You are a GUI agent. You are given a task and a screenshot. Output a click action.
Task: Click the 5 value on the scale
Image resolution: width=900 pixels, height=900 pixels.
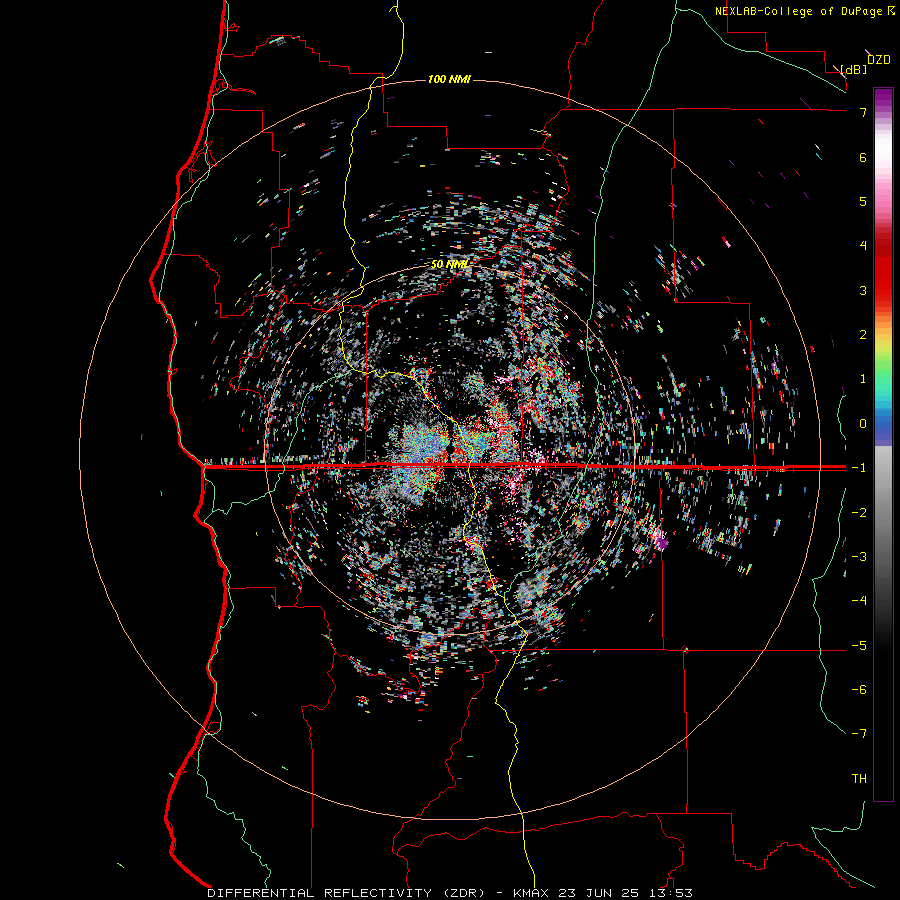pos(863,201)
